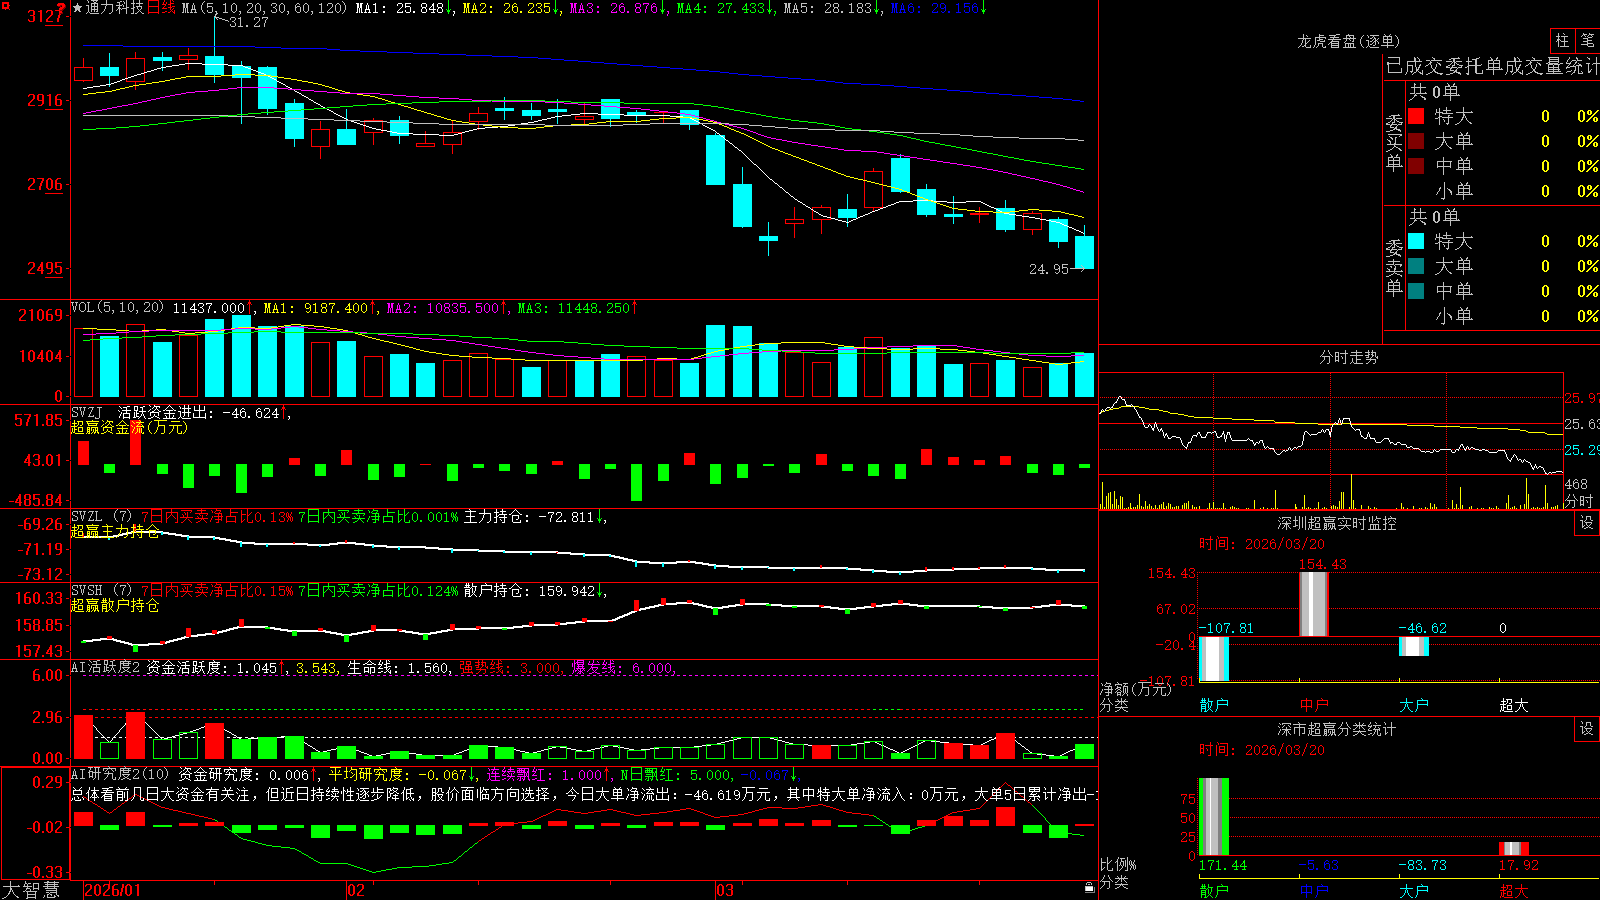The height and width of the screenshot is (900, 1600).
Task: Click the 强势线: 3.000 label
Action: click(x=510, y=668)
